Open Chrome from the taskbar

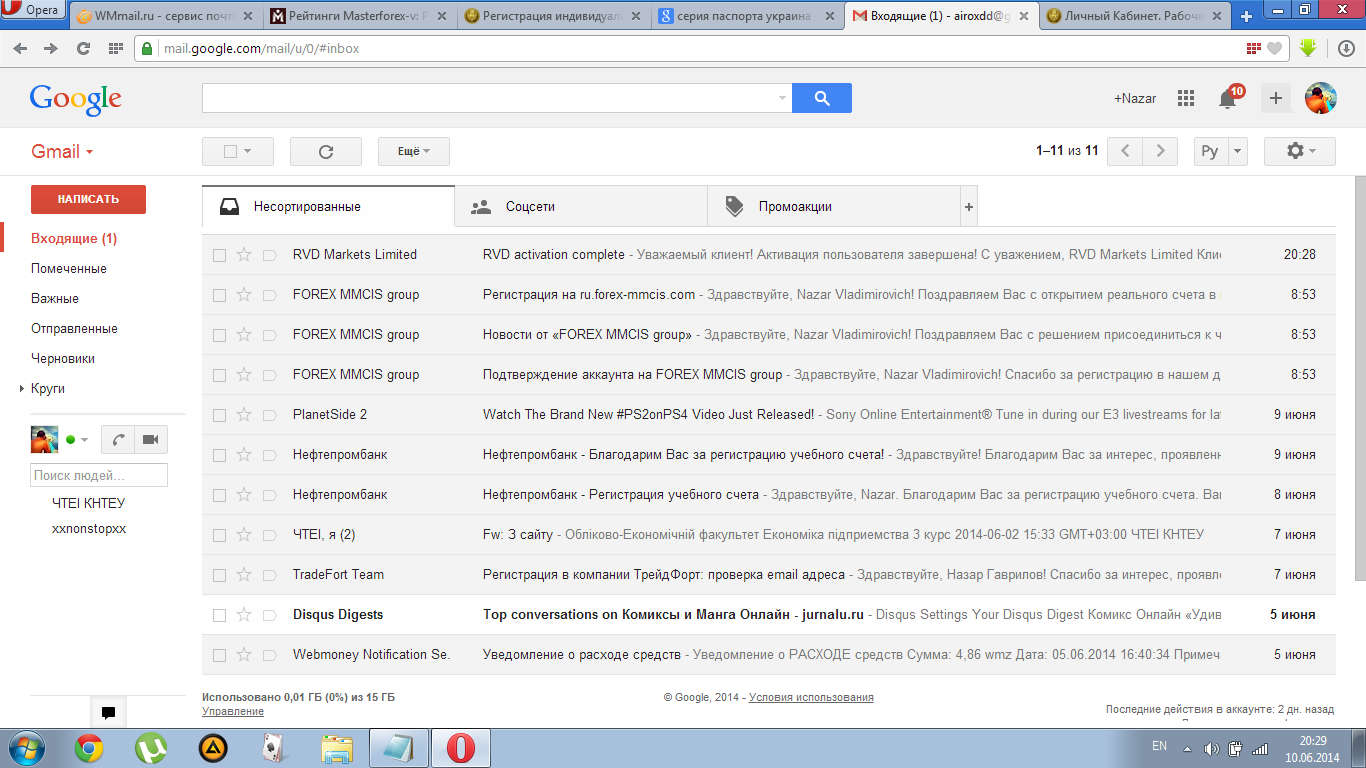pyautogui.click(x=89, y=747)
